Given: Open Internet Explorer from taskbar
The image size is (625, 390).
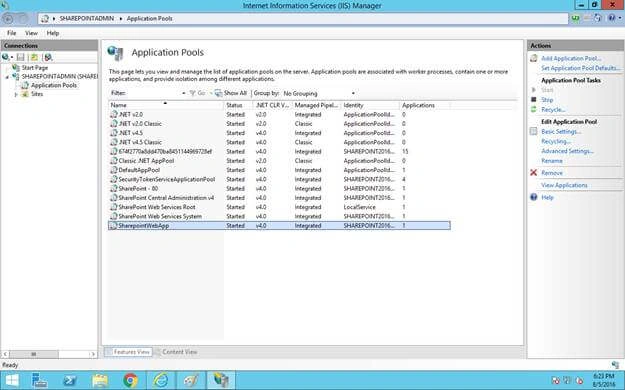Looking at the screenshot, I should coord(161,380).
